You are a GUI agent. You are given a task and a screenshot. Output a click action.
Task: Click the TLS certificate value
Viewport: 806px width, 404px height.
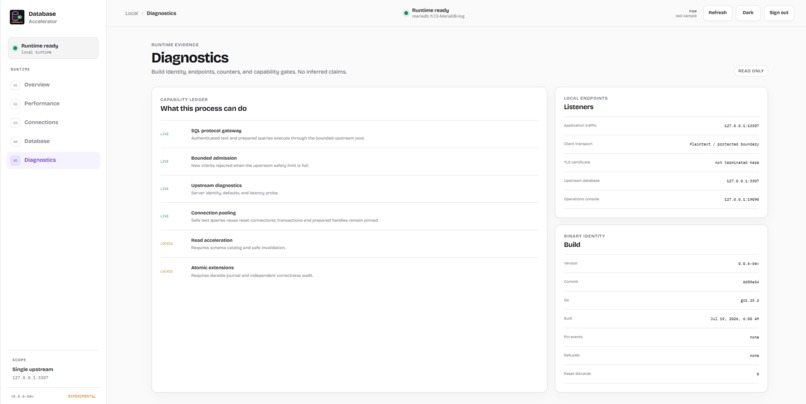pyautogui.click(x=737, y=163)
